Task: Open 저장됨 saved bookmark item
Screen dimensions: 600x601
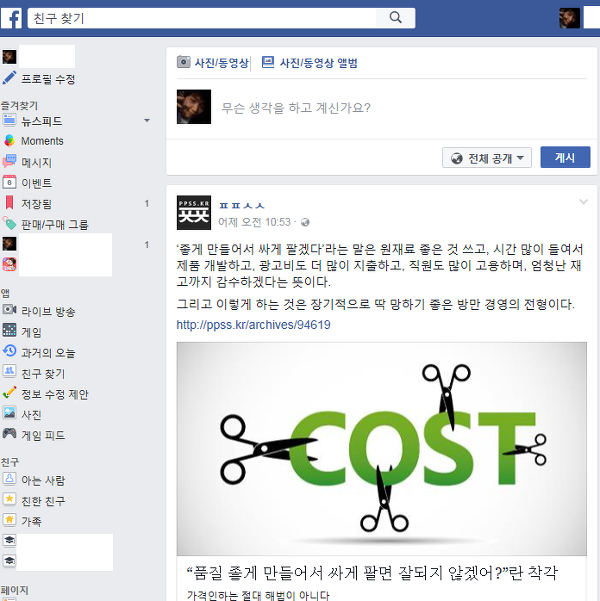Action: [9, 203]
